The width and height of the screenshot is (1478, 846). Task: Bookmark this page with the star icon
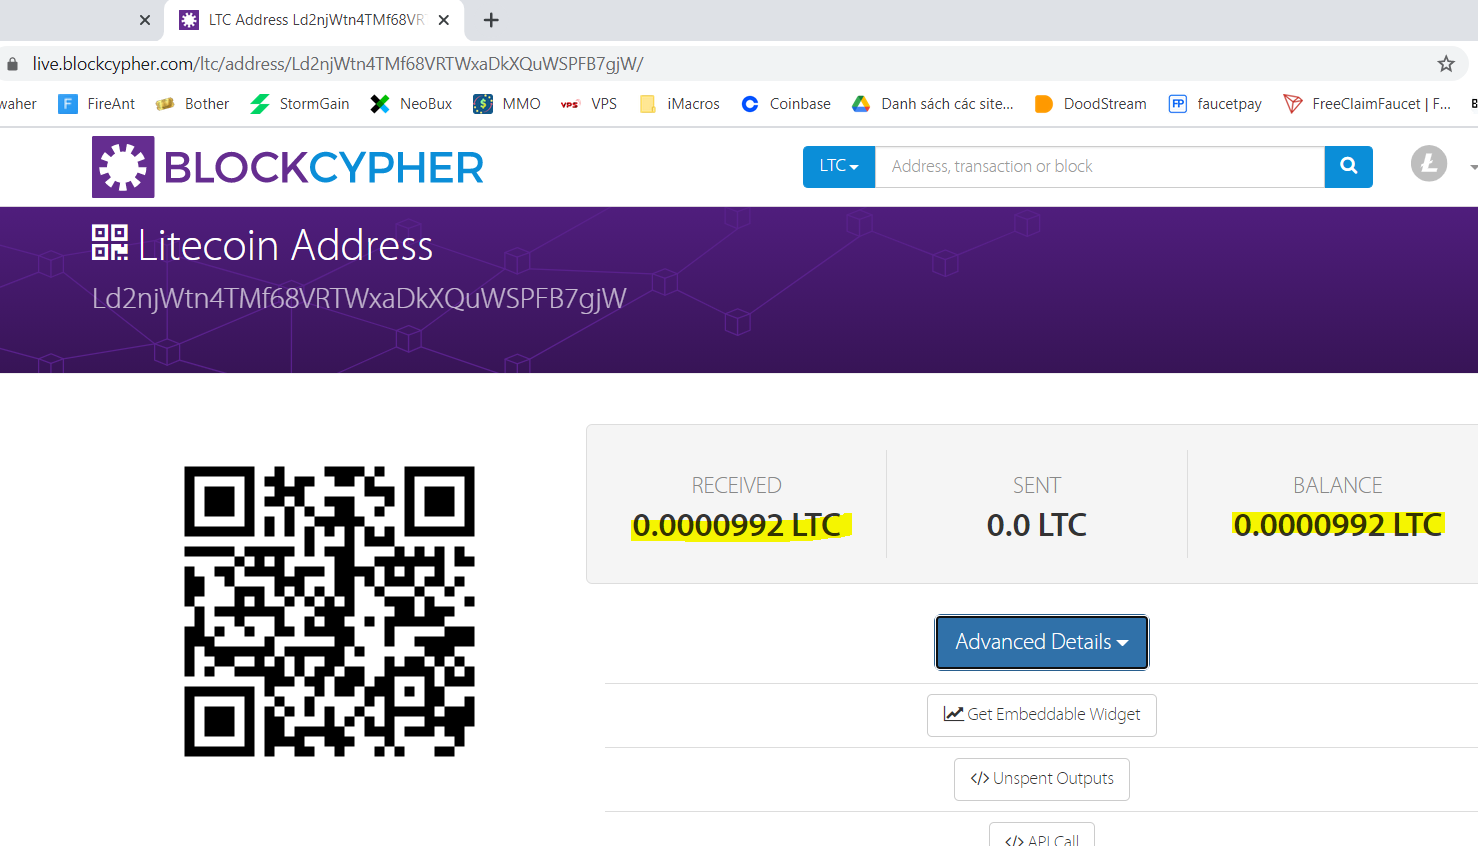[1446, 64]
